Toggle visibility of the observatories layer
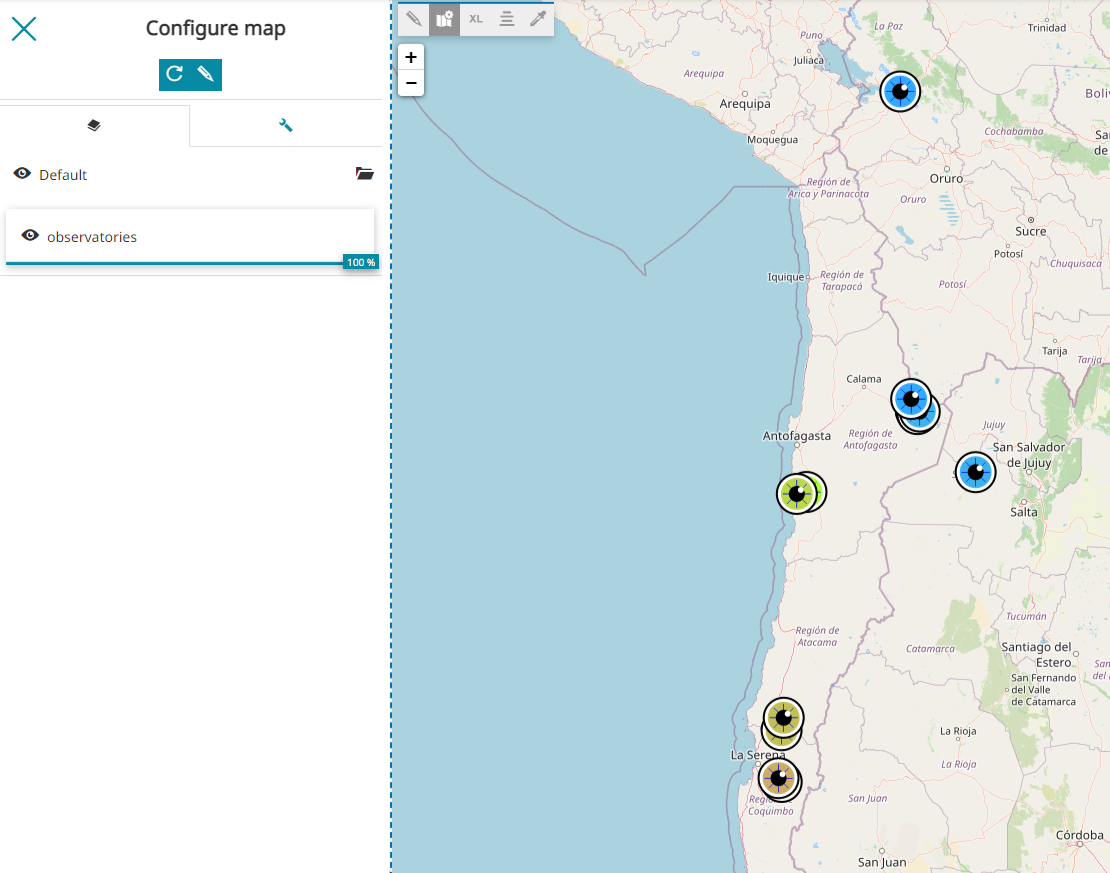The width and height of the screenshot is (1110, 873). coord(30,236)
